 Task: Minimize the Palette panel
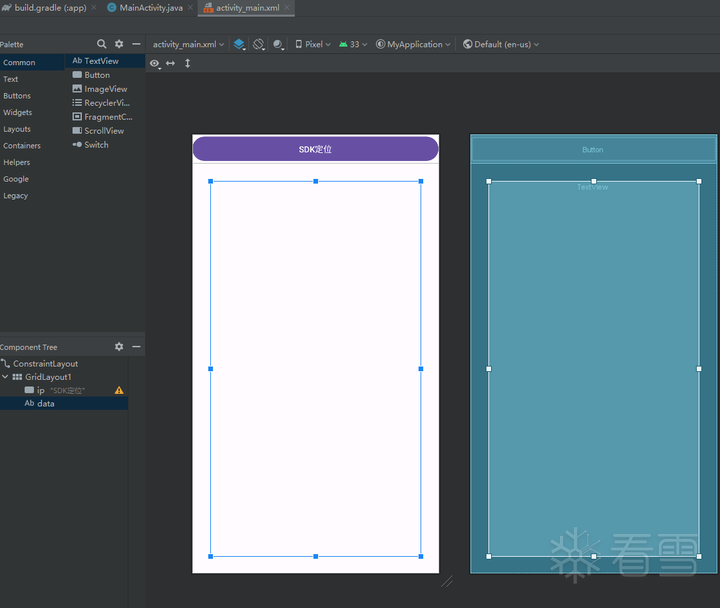point(136,44)
